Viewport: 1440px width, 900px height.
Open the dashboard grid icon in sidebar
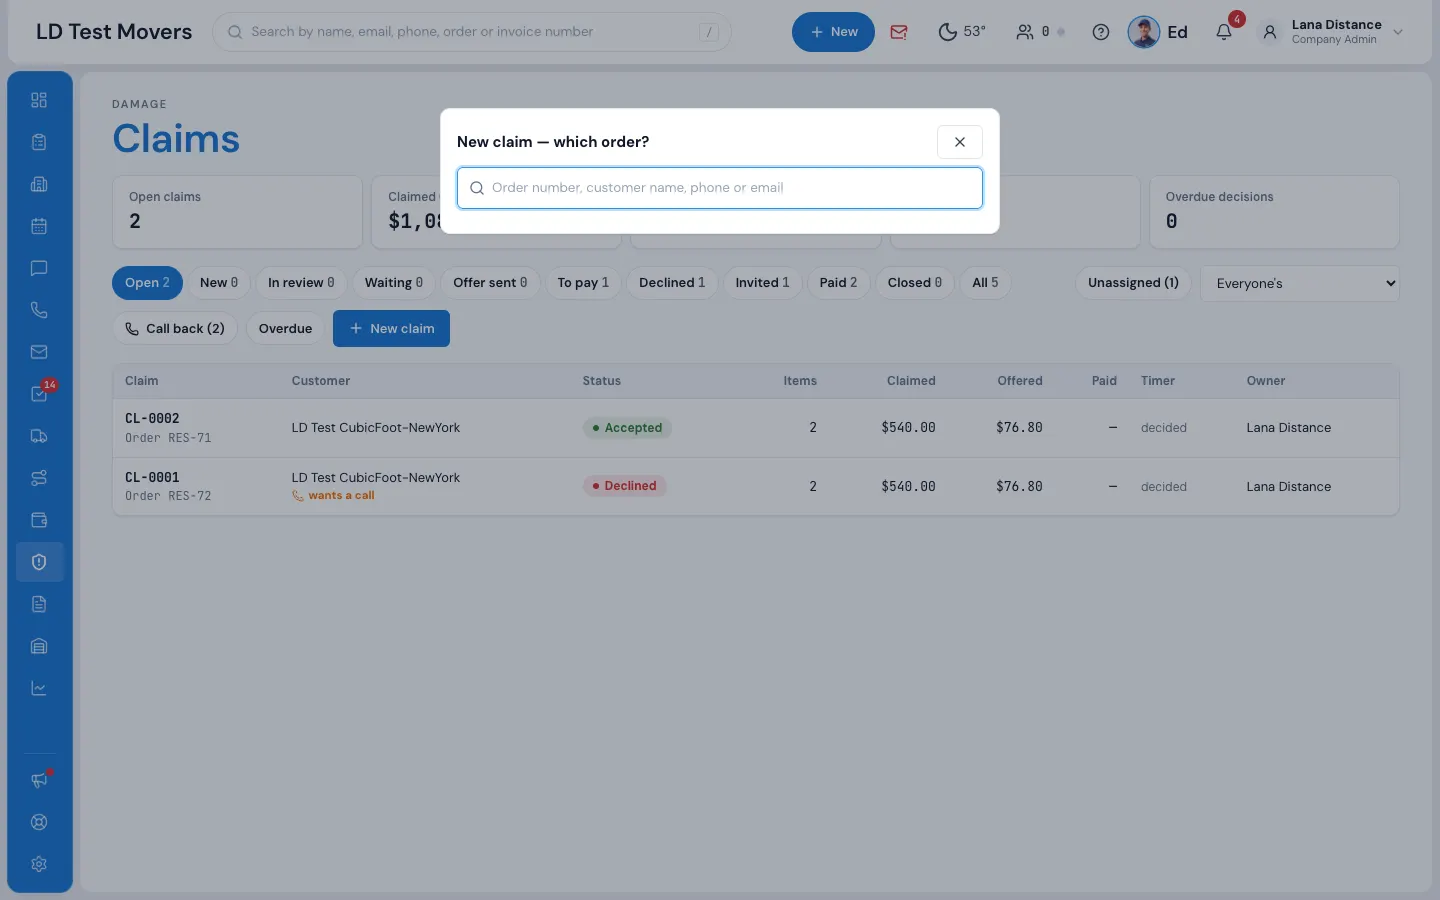pos(39,100)
